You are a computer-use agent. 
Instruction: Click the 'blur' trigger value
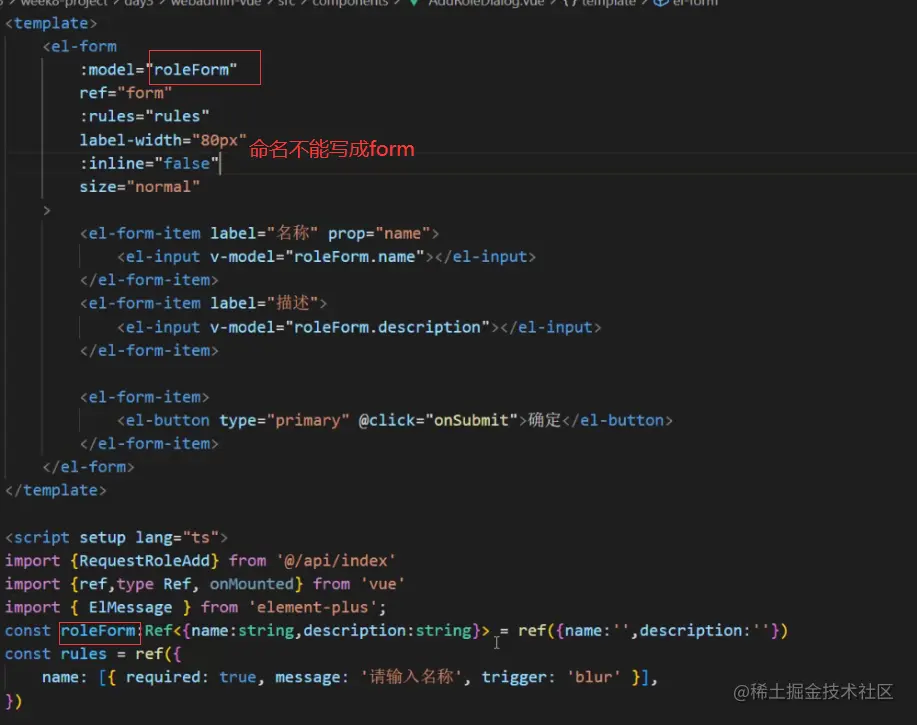click(x=593, y=678)
